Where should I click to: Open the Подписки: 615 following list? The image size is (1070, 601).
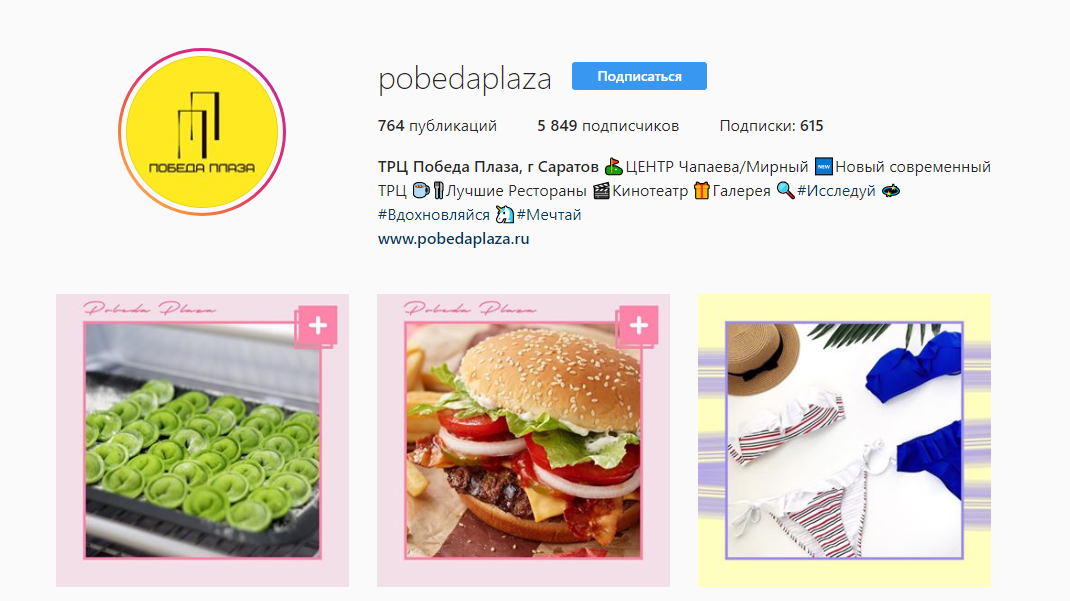771,126
